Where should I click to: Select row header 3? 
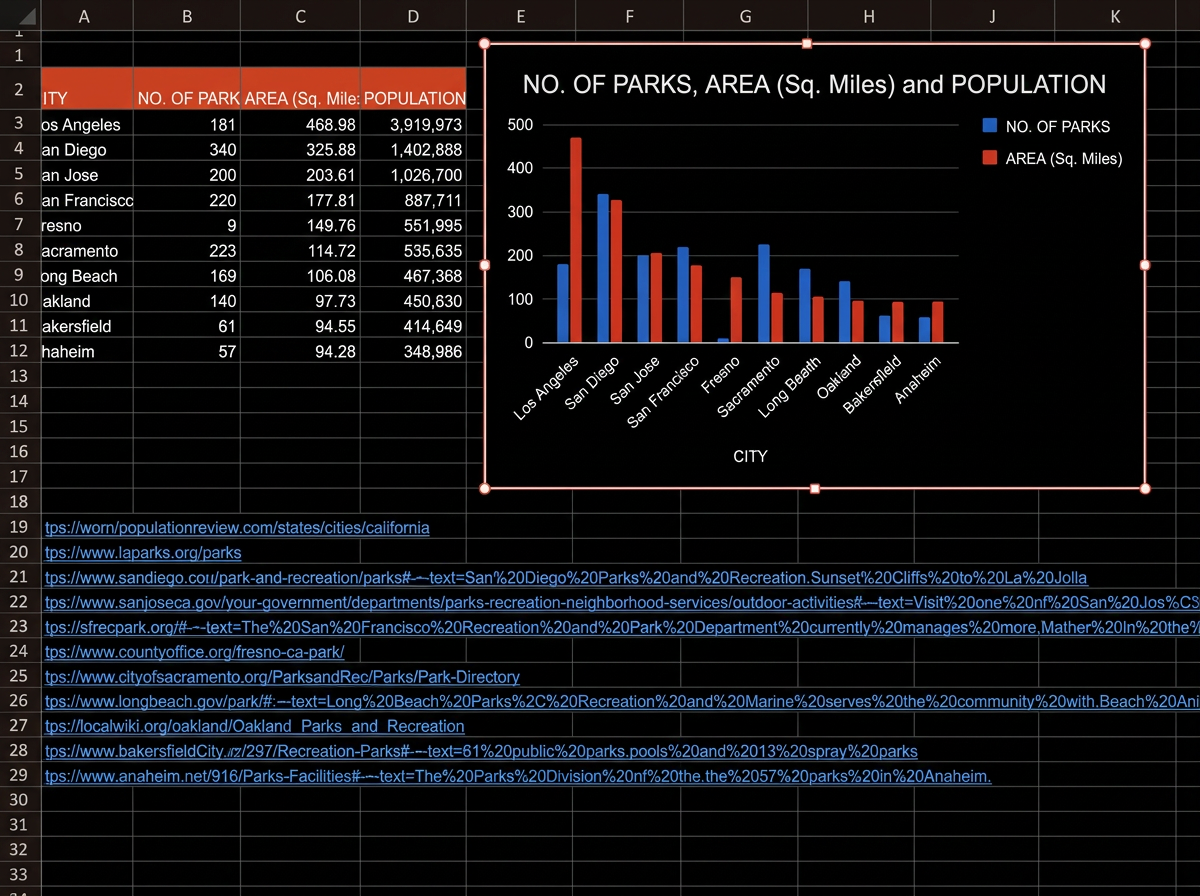pos(19,124)
